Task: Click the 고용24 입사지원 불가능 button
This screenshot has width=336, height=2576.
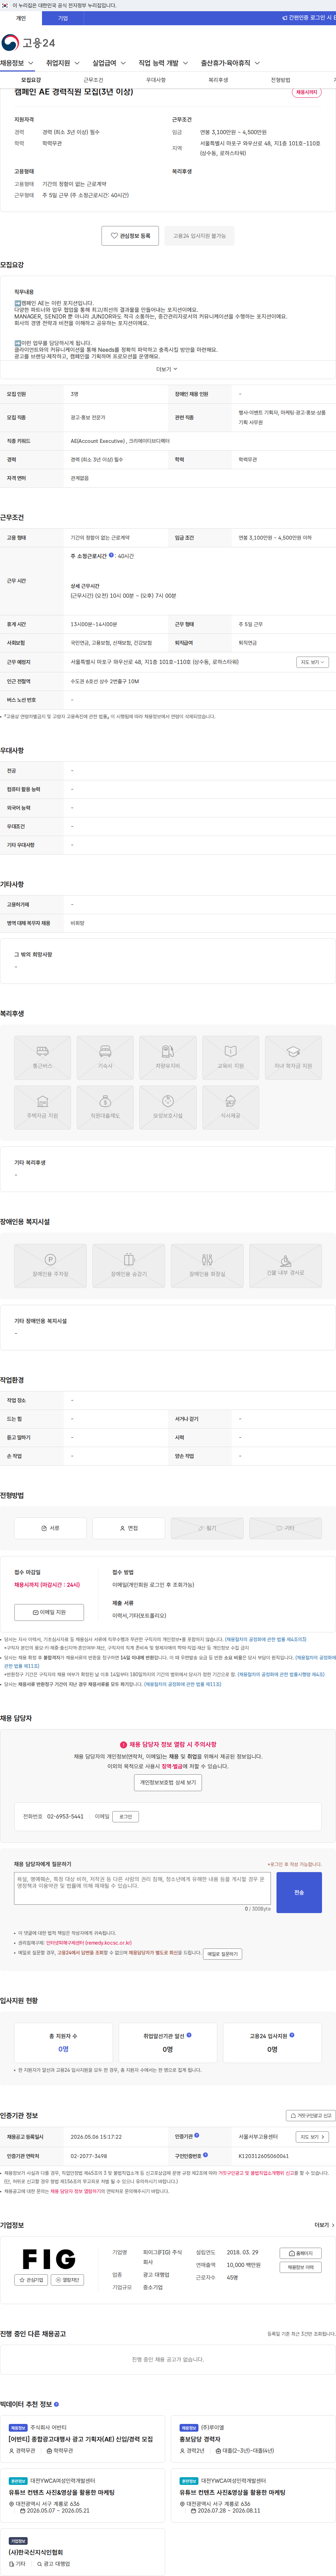Action: (199, 236)
